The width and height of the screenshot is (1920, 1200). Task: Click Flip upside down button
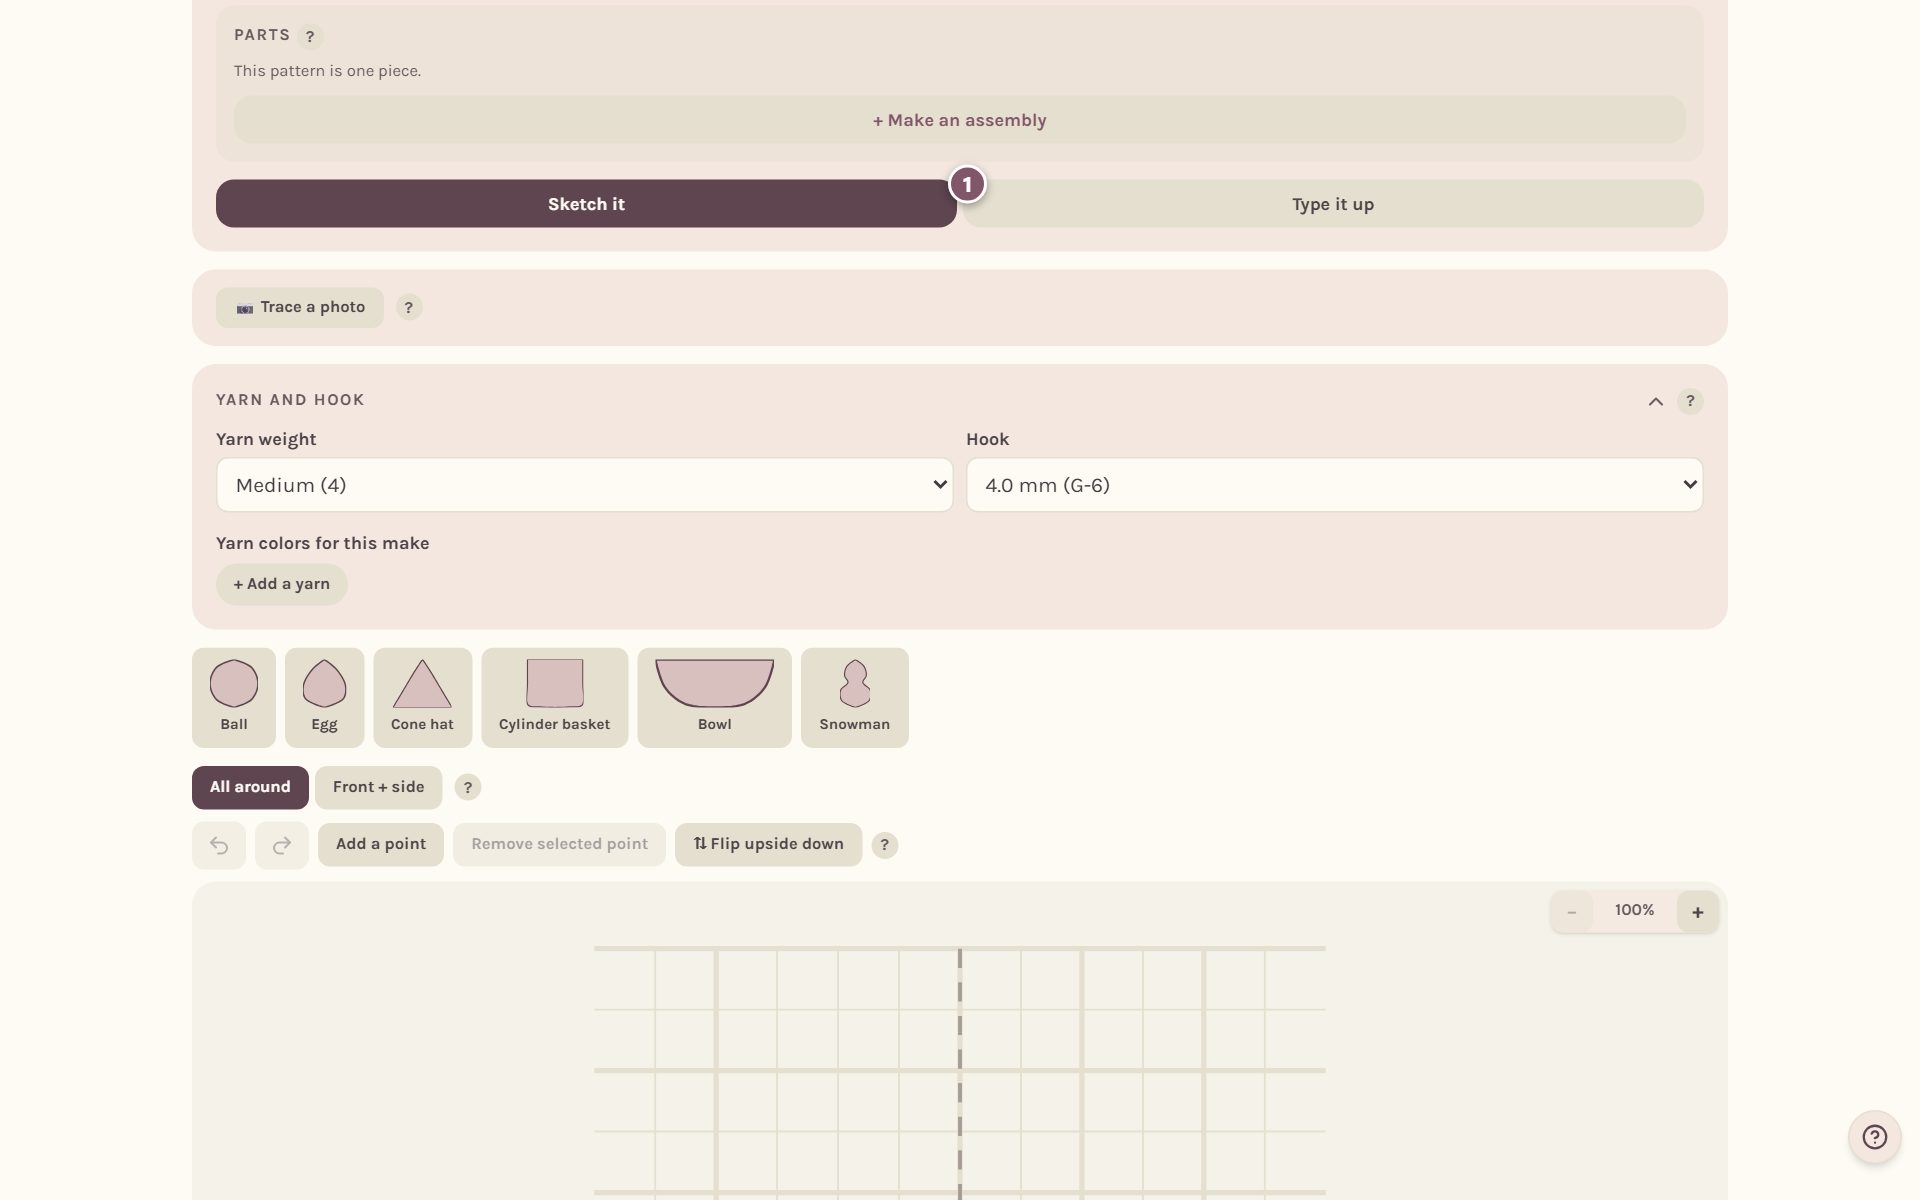click(x=768, y=844)
